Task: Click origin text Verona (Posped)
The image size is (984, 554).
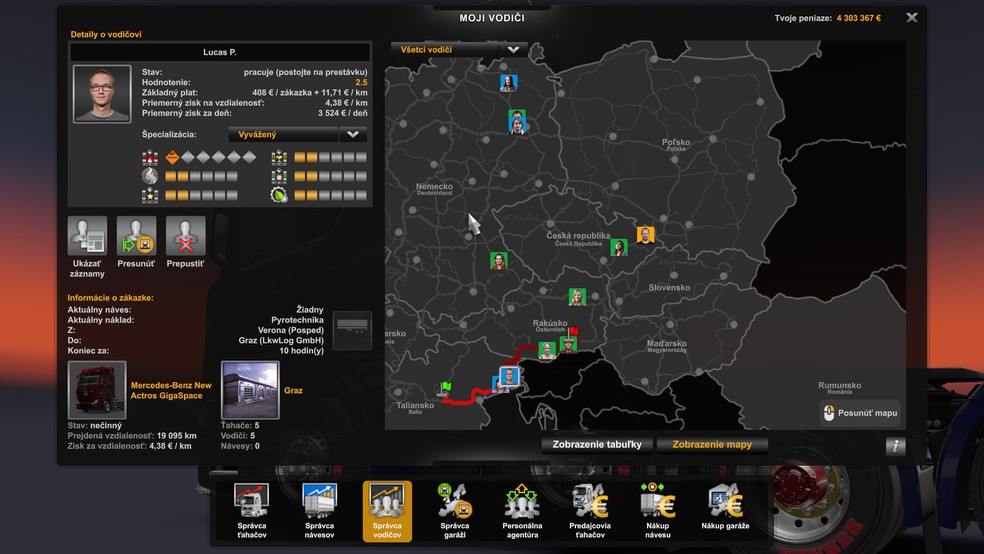Action: (291, 330)
